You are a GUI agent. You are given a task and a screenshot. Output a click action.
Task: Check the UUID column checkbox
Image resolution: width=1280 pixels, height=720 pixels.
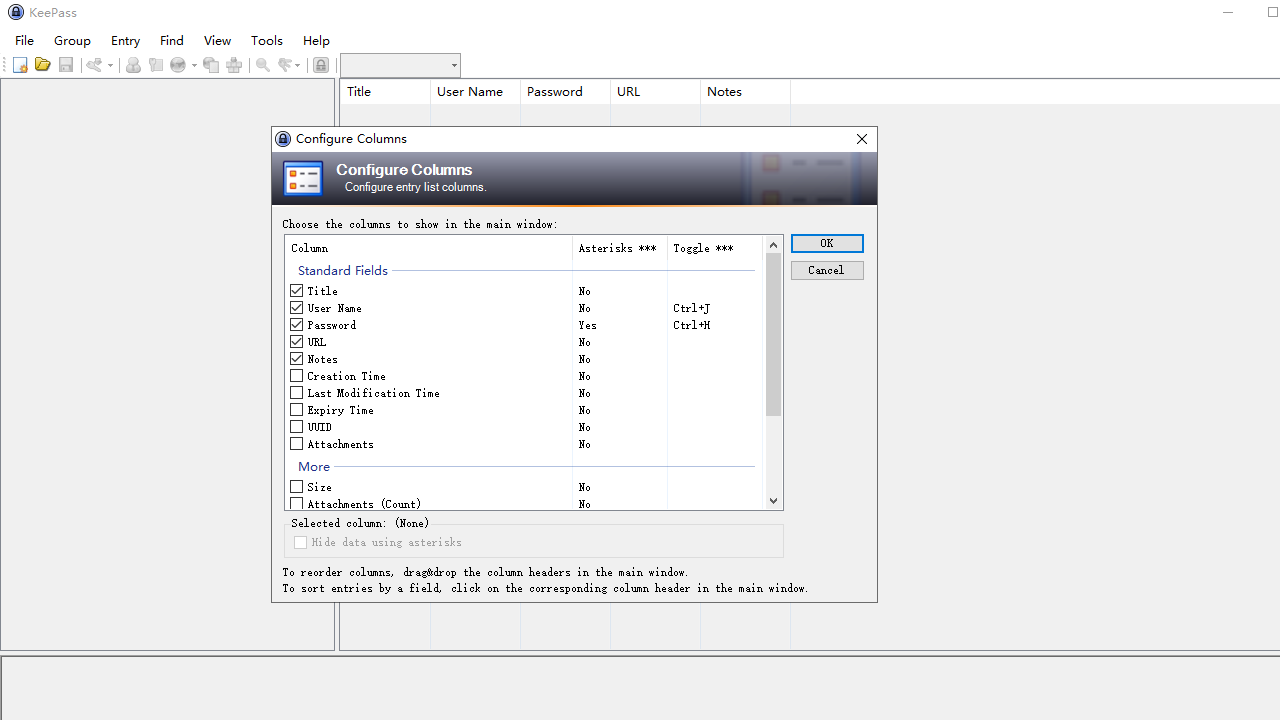pyautogui.click(x=297, y=427)
